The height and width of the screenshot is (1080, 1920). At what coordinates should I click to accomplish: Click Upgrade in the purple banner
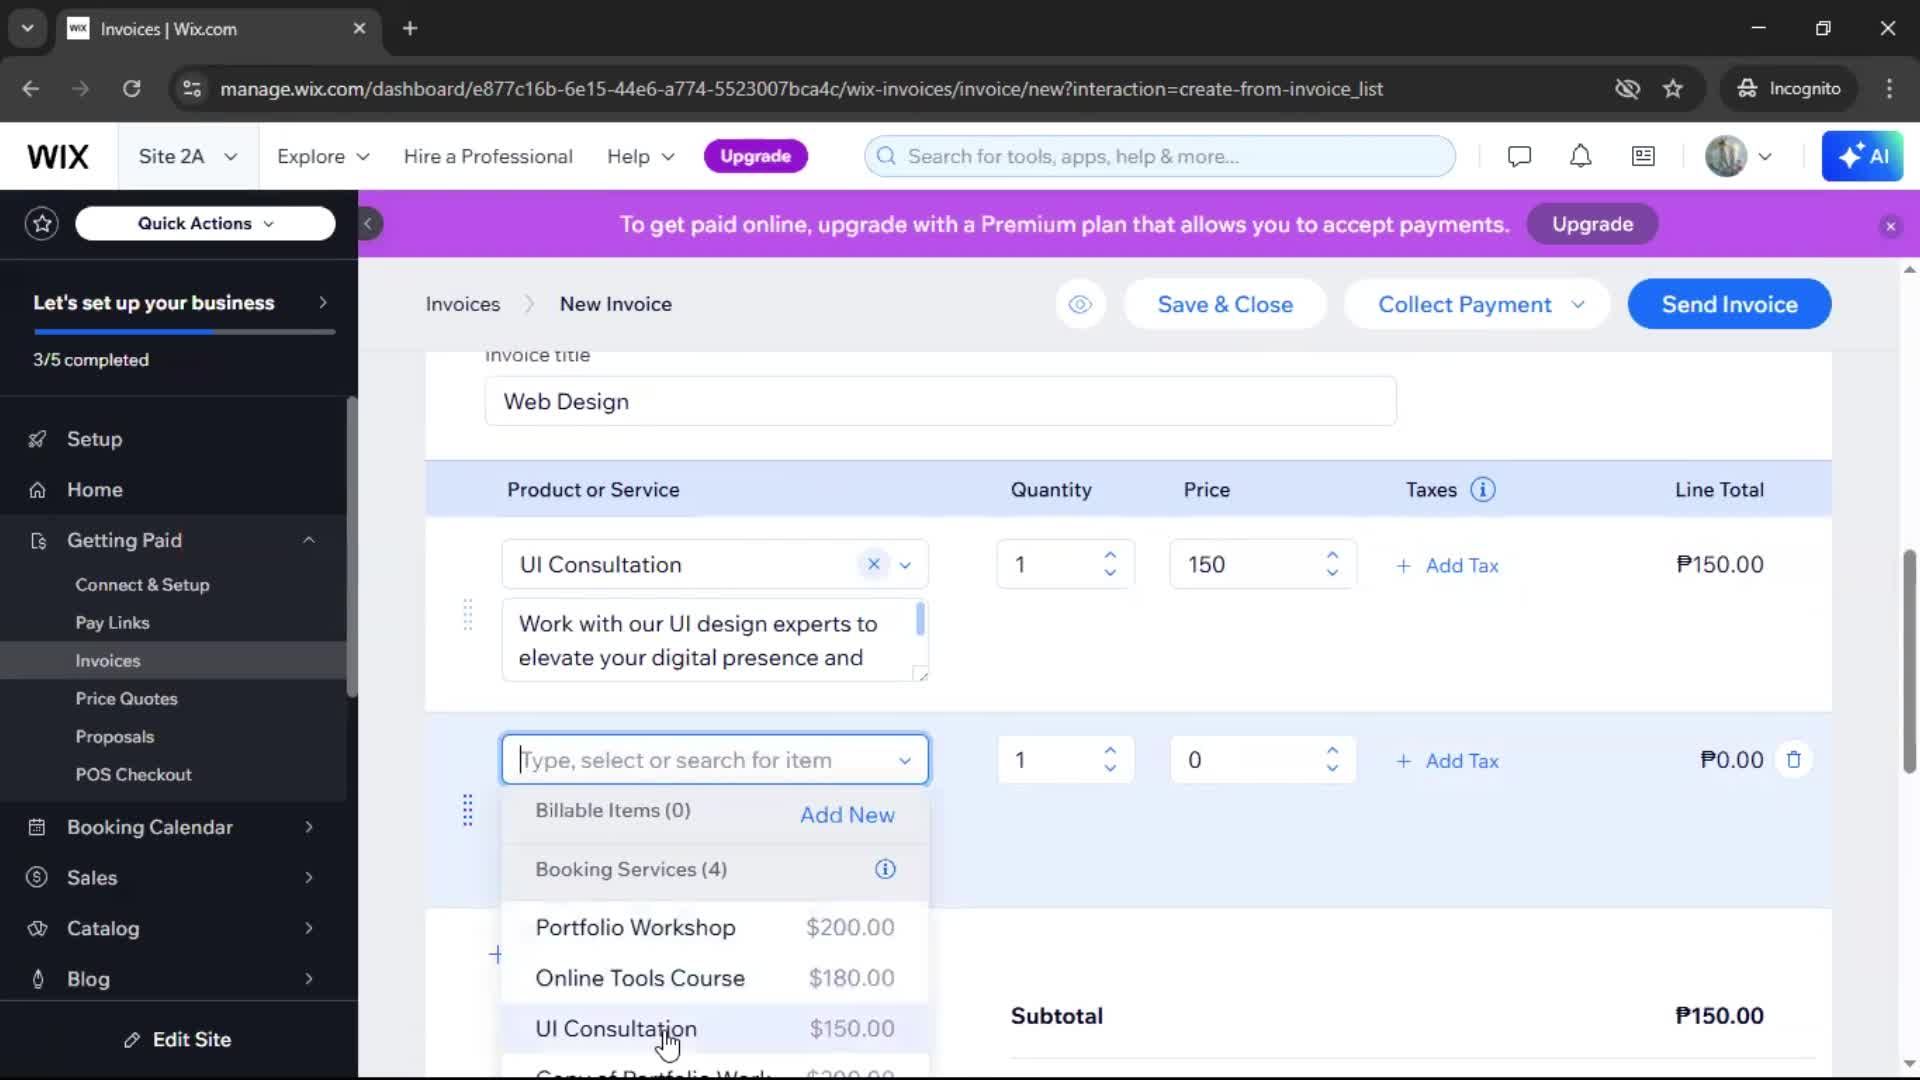1592,224
